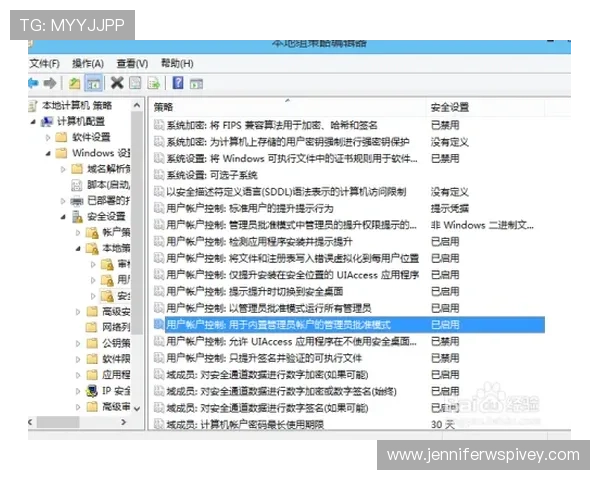Click the Delete (X) toolbar icon
The image size is (600, 480).
click(117, 83)
